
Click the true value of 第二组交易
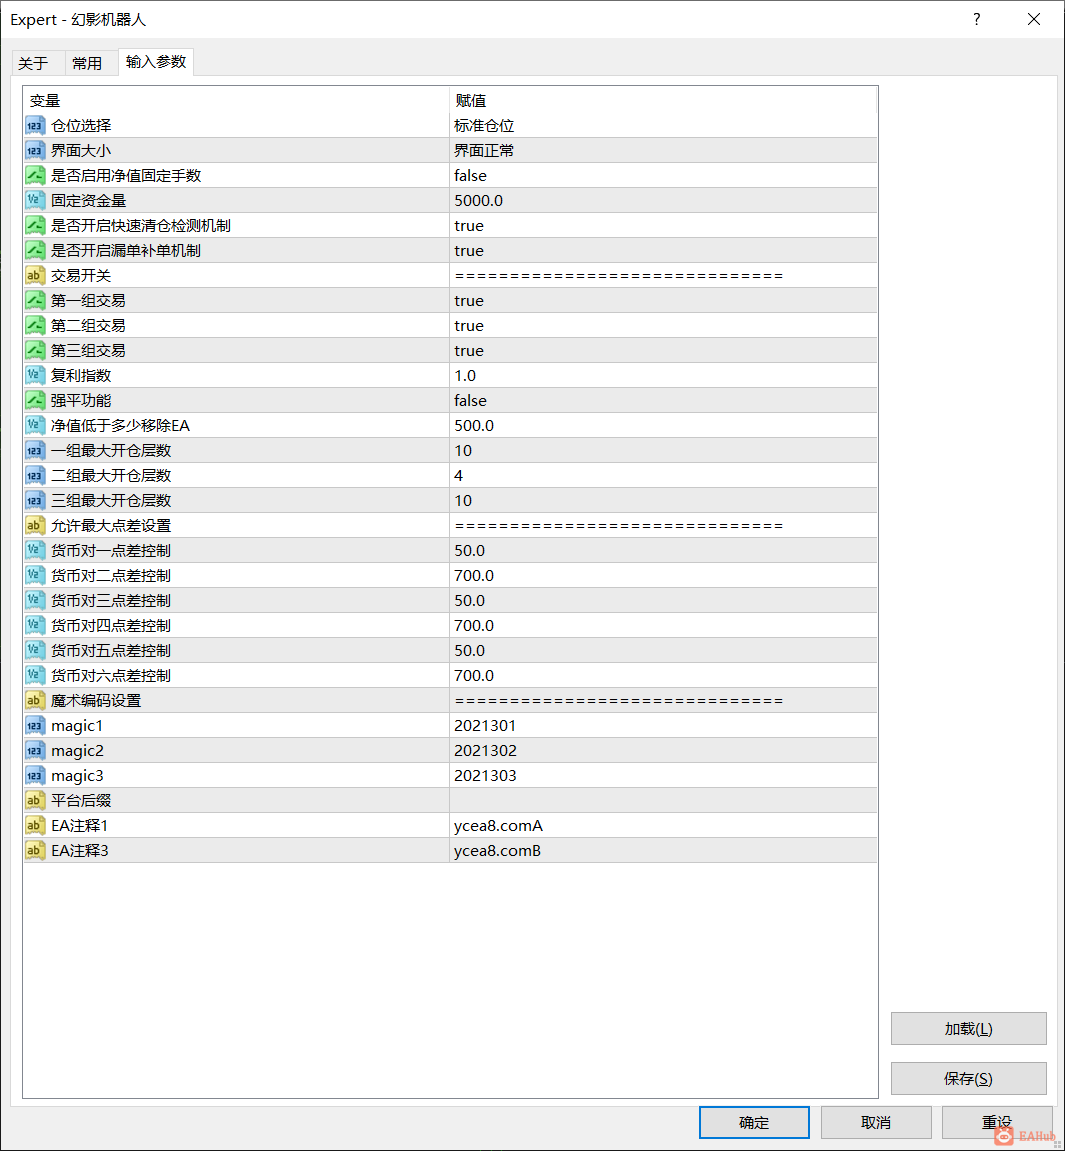(469, 325)
